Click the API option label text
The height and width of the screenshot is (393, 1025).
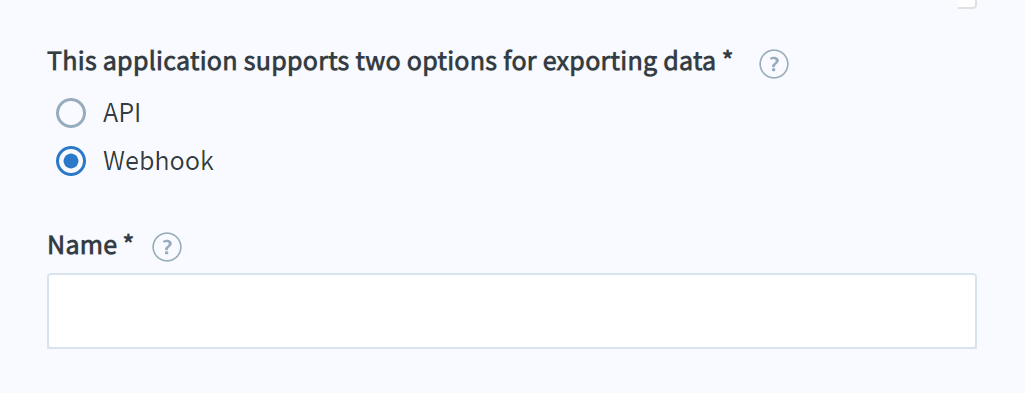122,113
